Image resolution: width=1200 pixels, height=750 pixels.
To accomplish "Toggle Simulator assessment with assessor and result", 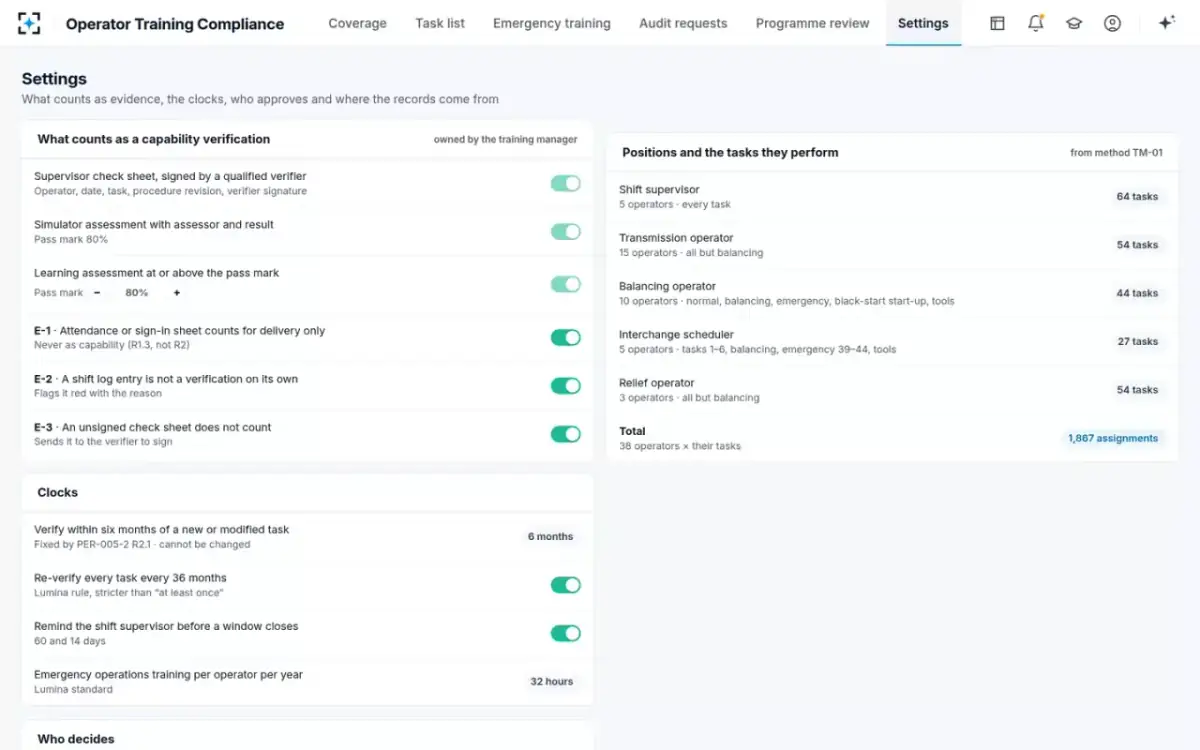I will (x=566, y=232).
